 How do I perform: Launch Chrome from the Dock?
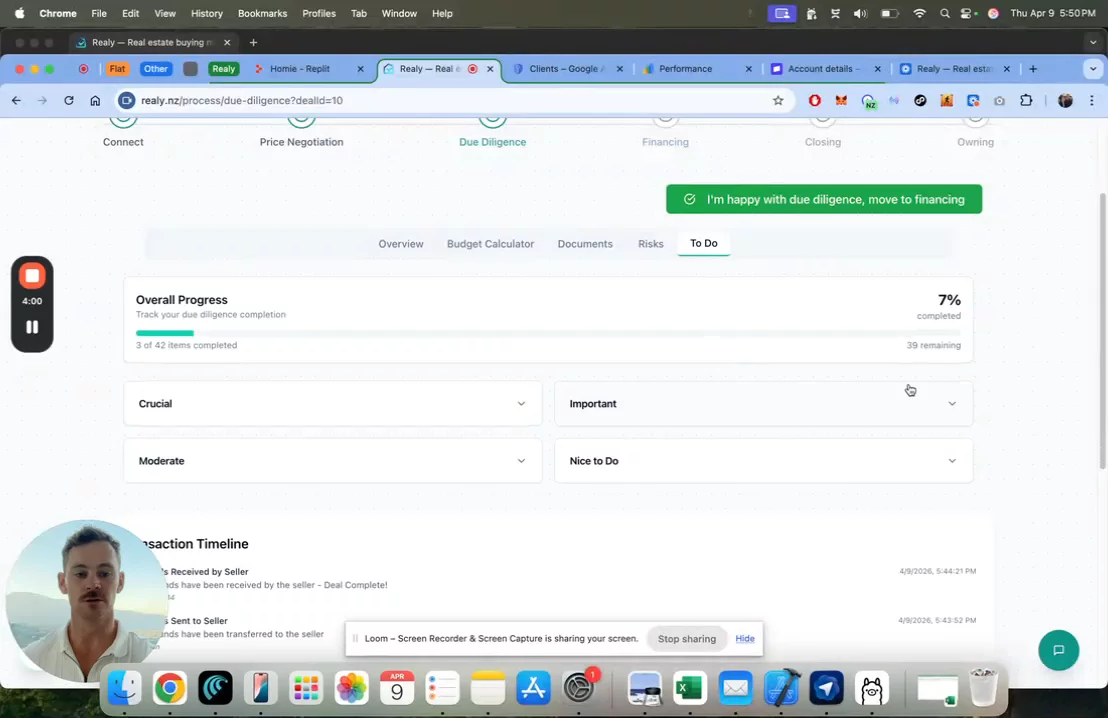pos(170,688)
